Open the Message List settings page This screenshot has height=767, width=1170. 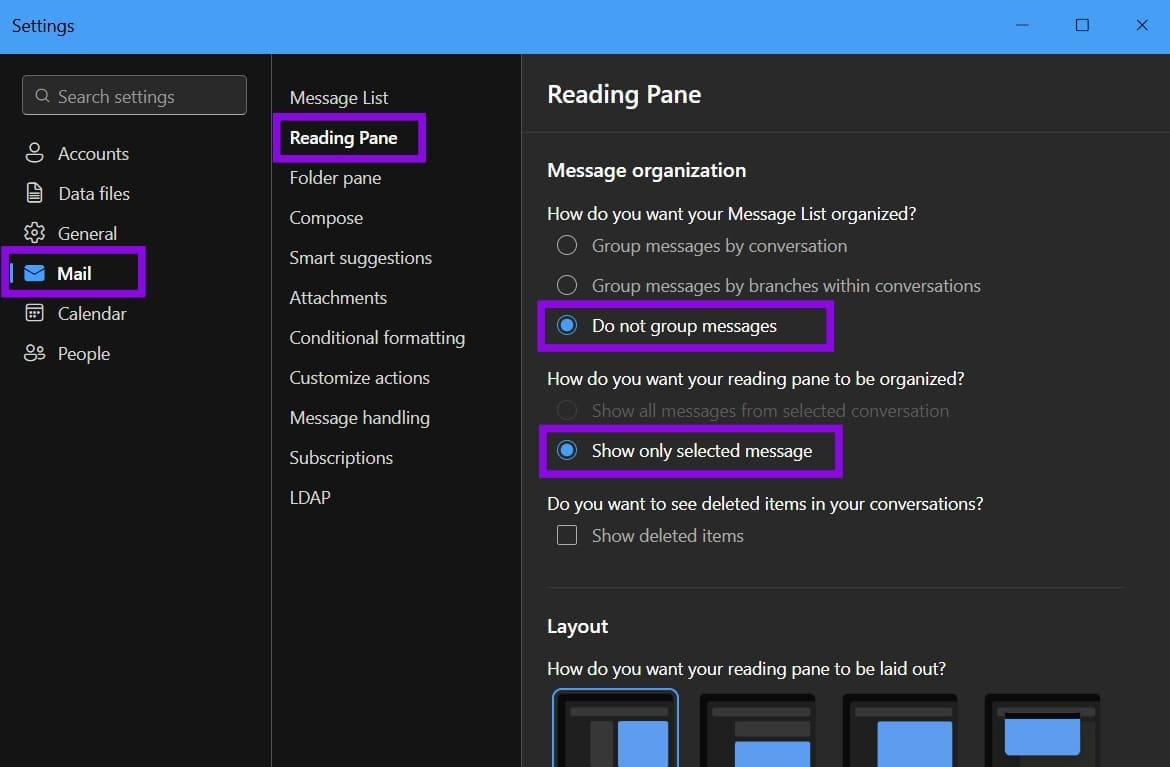[x=339, y=98]
